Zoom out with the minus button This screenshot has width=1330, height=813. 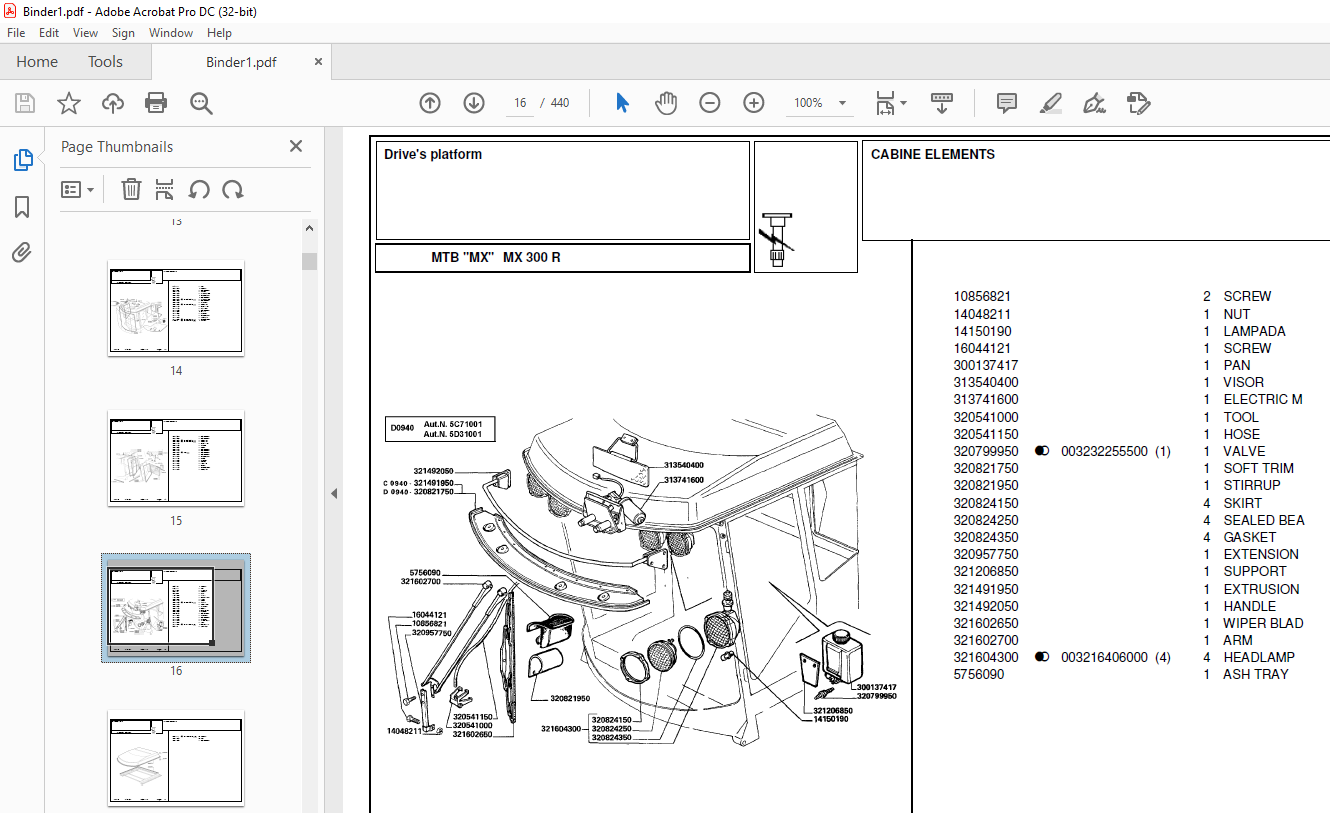[710, 103]
